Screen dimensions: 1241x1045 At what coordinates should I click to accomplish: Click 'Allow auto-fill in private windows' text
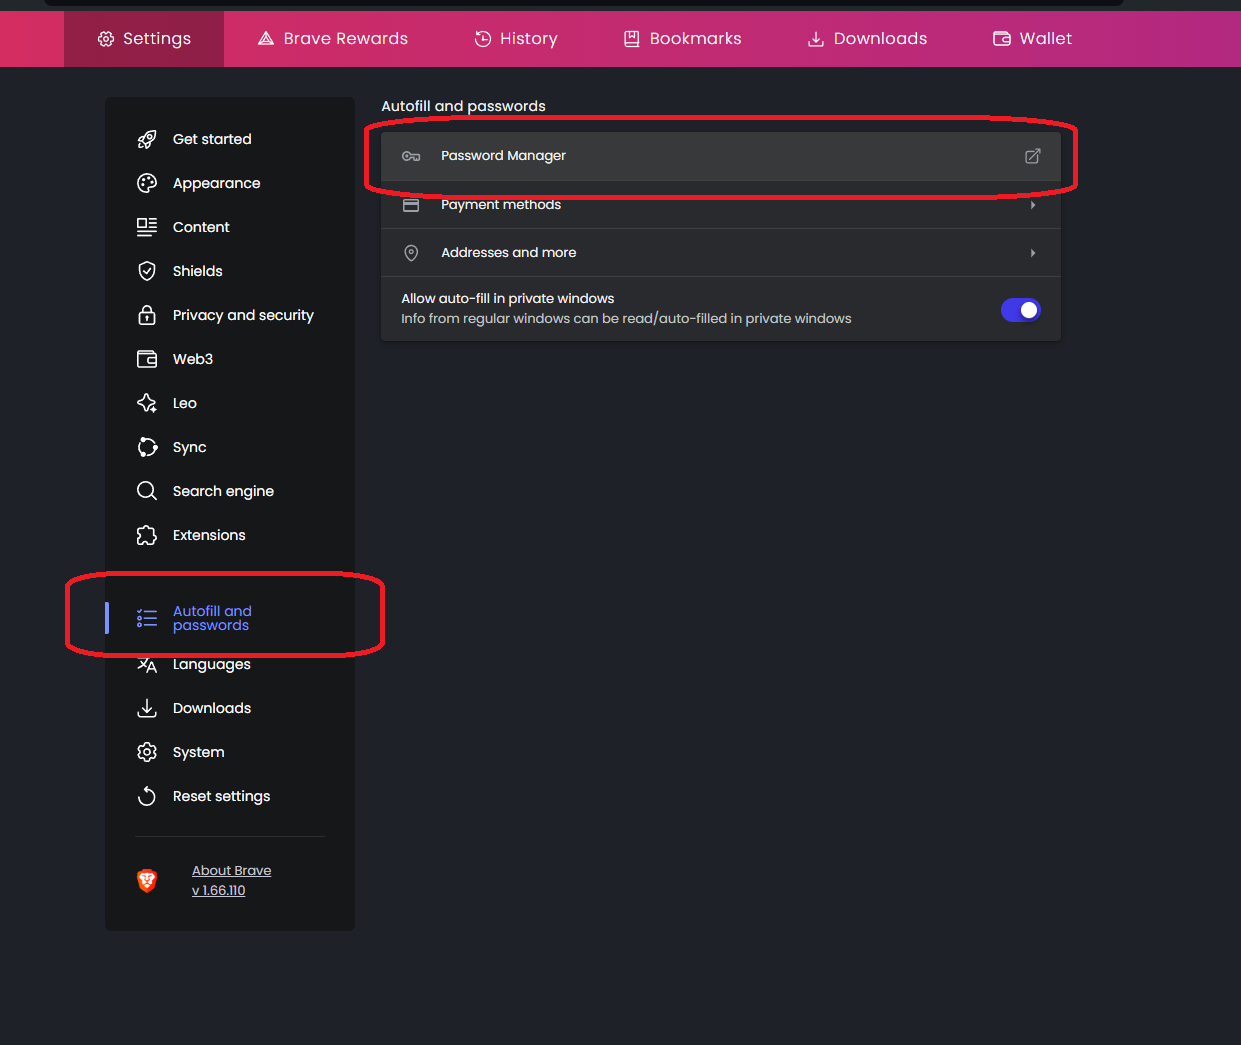coord(508,298)
